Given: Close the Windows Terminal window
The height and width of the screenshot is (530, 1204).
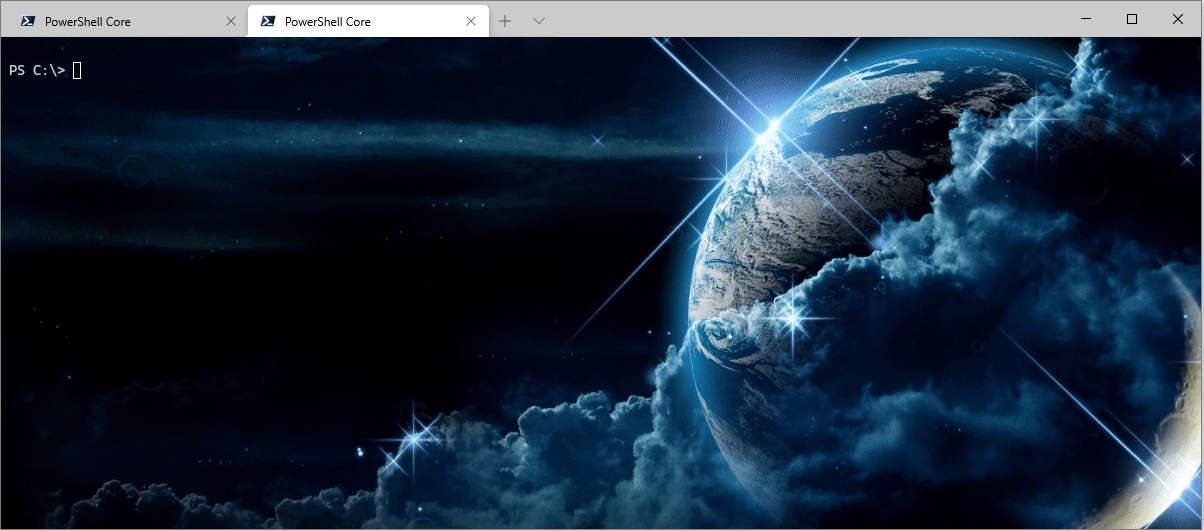Looking at the screenshot, I should click(x=1180, y=19).
